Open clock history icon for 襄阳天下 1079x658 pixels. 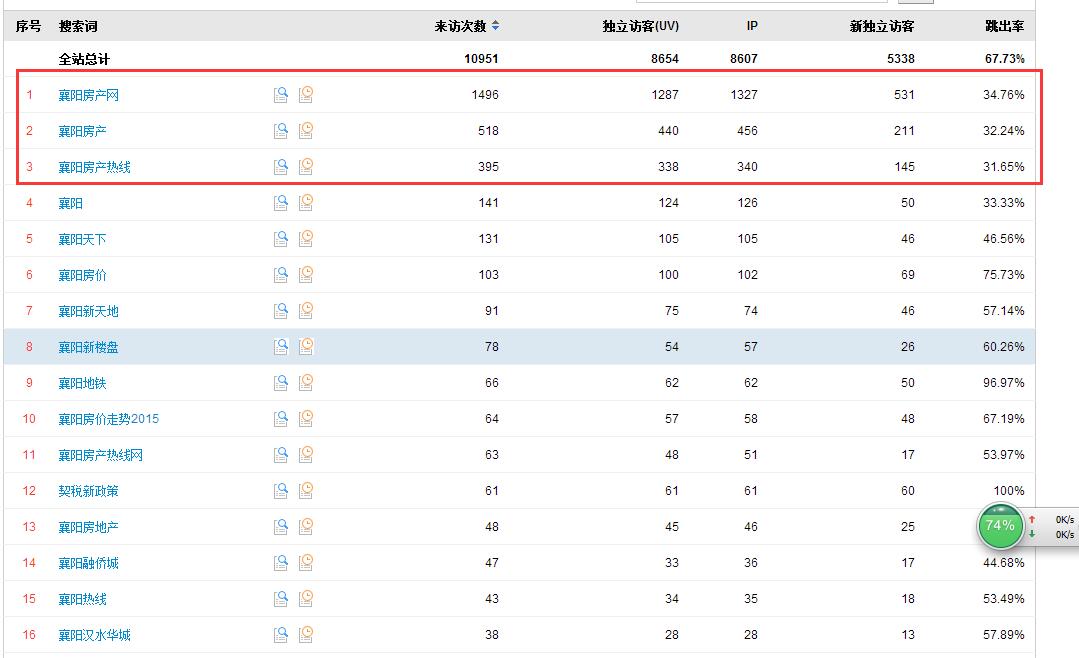coord(306,238)
